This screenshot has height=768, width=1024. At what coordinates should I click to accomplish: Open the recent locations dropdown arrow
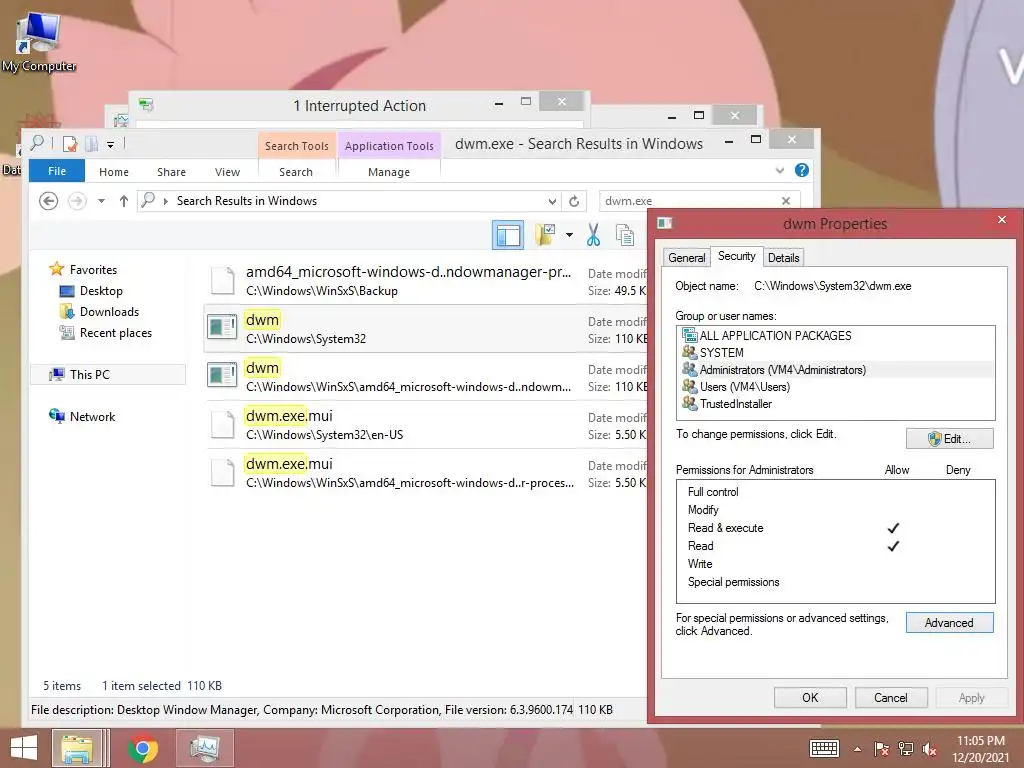[101, 201]
